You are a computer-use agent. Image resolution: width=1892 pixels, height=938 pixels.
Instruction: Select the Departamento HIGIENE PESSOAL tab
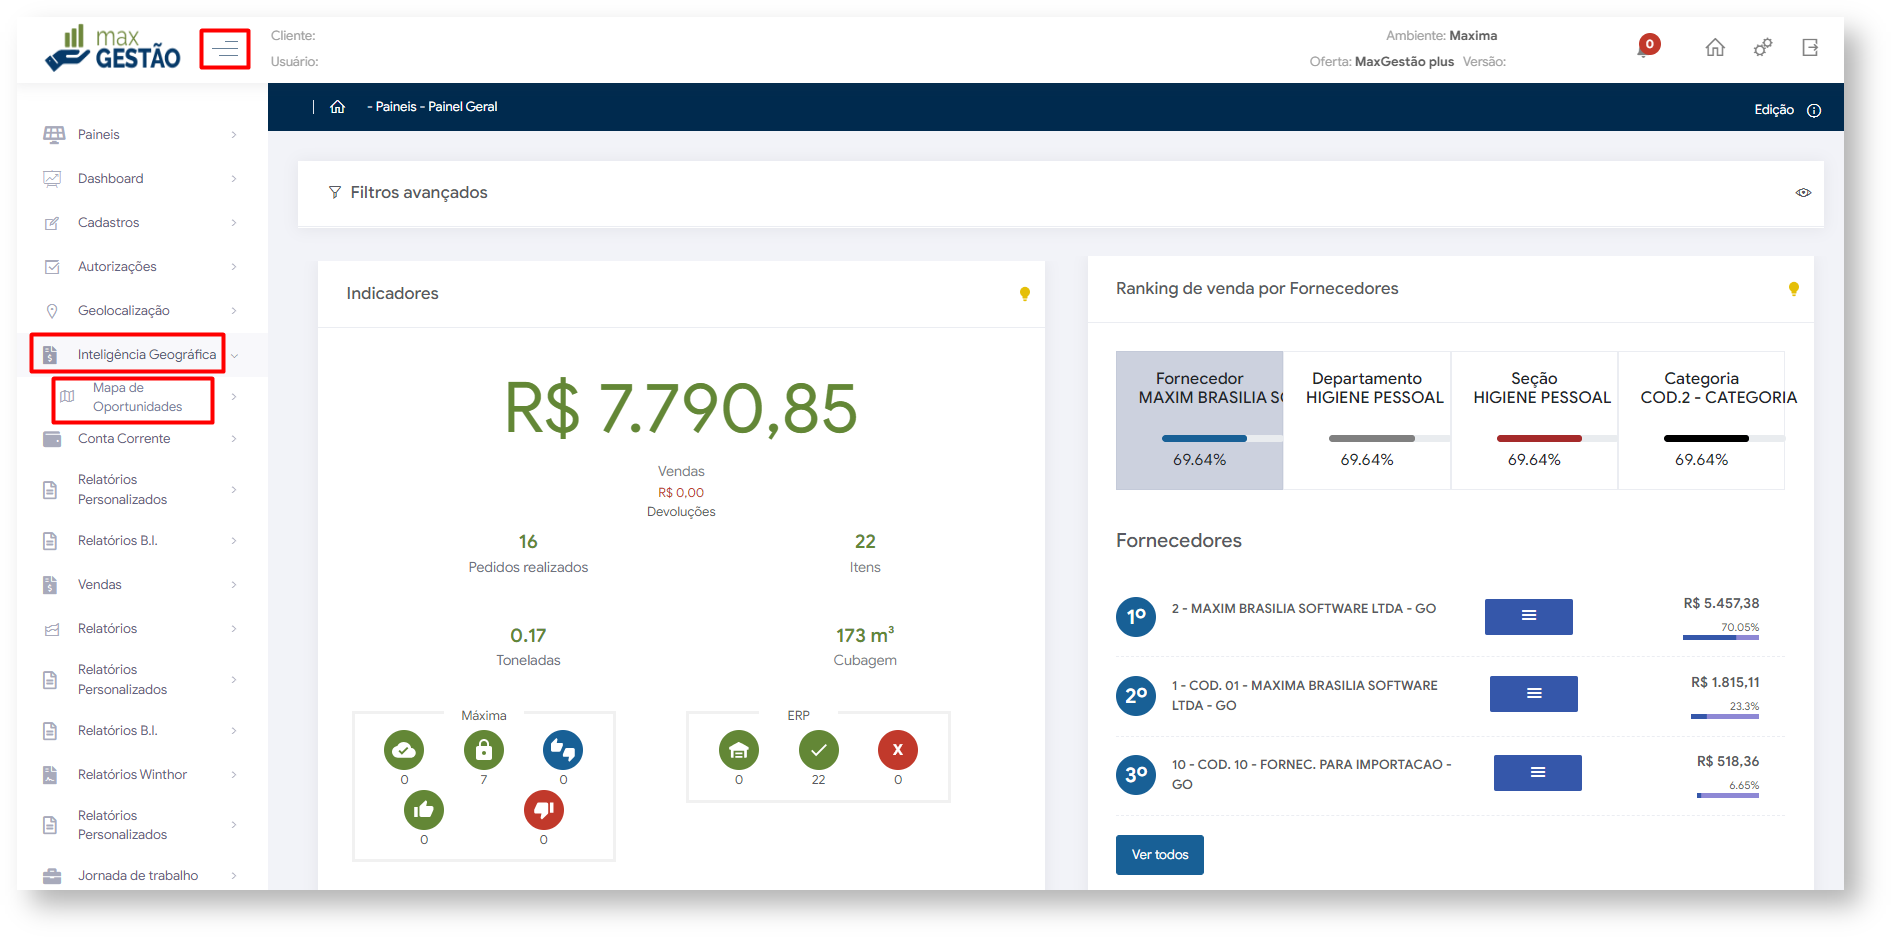point(1367,420)
